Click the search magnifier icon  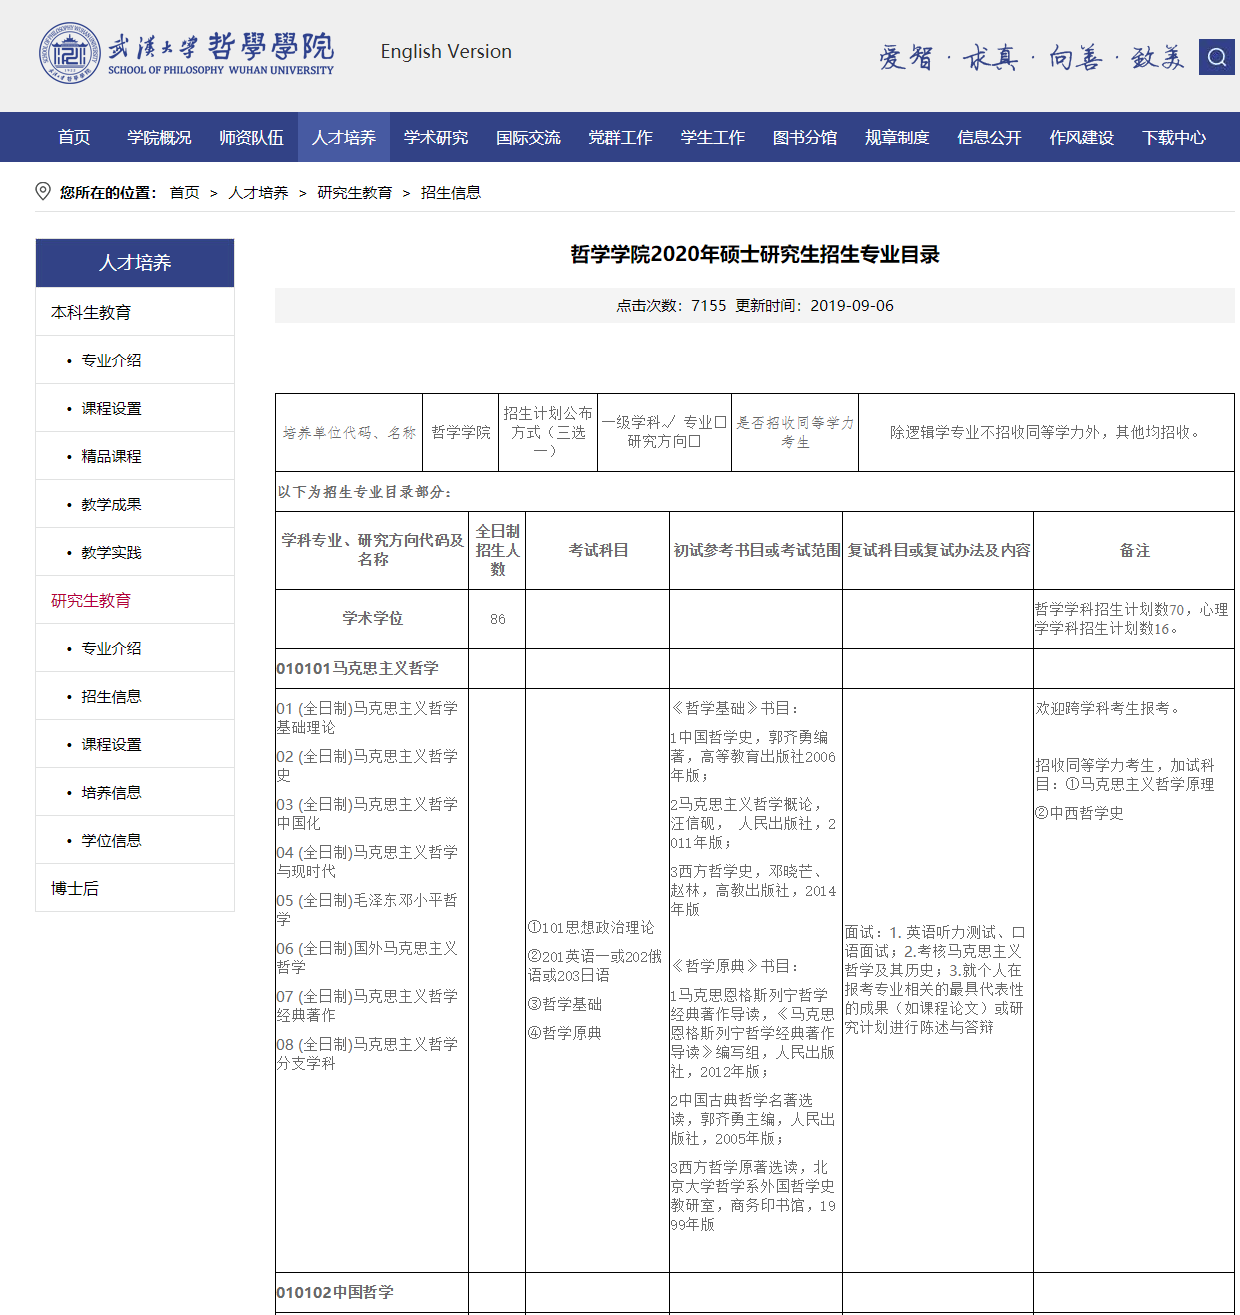(x=1216, y=57)
